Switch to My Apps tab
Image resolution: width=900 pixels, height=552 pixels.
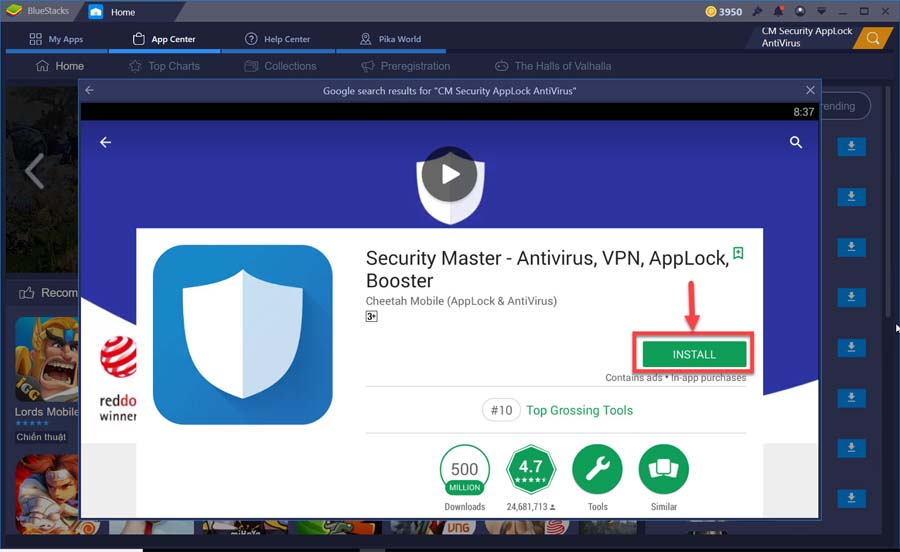[x=56, y=39]
